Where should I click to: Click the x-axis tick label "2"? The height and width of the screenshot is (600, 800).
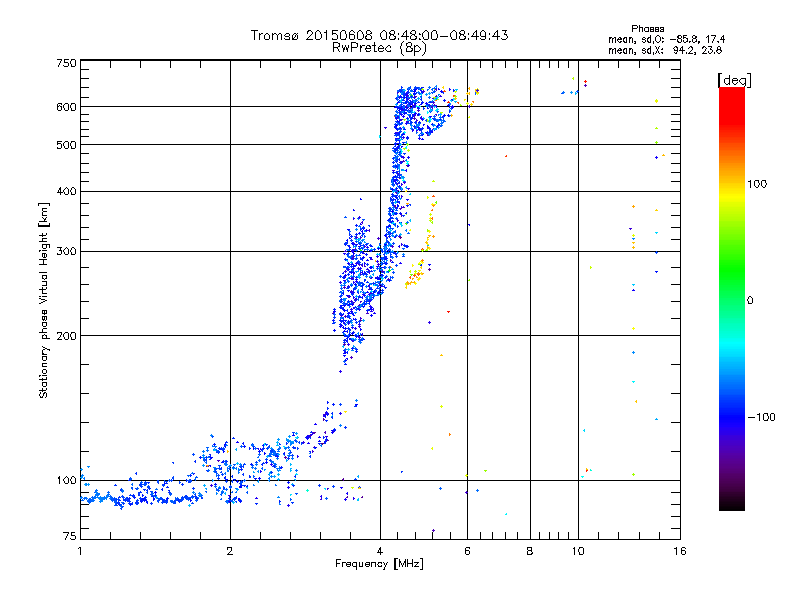(230, 551)
